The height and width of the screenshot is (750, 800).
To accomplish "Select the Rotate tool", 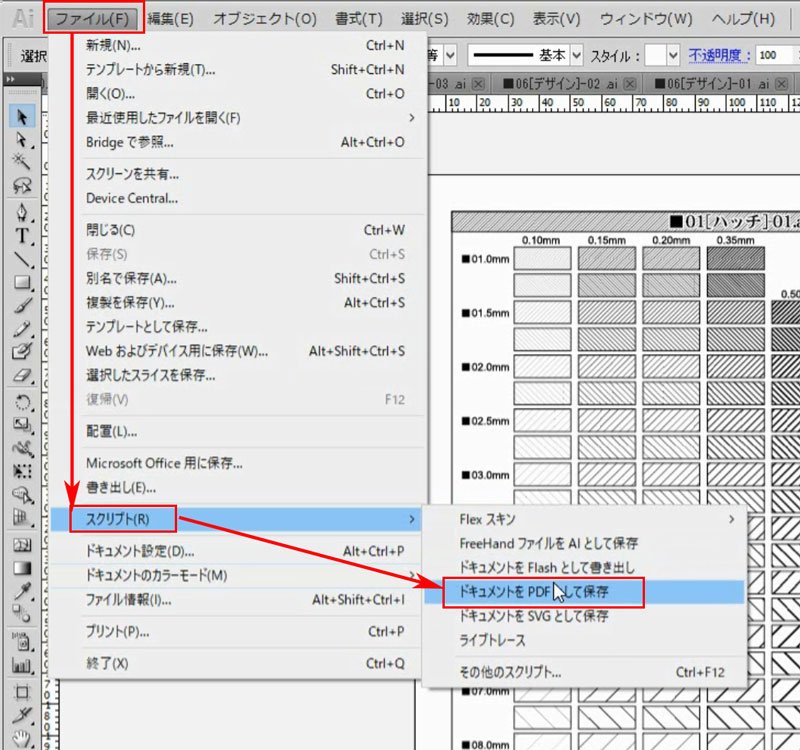I will [22, 403].
